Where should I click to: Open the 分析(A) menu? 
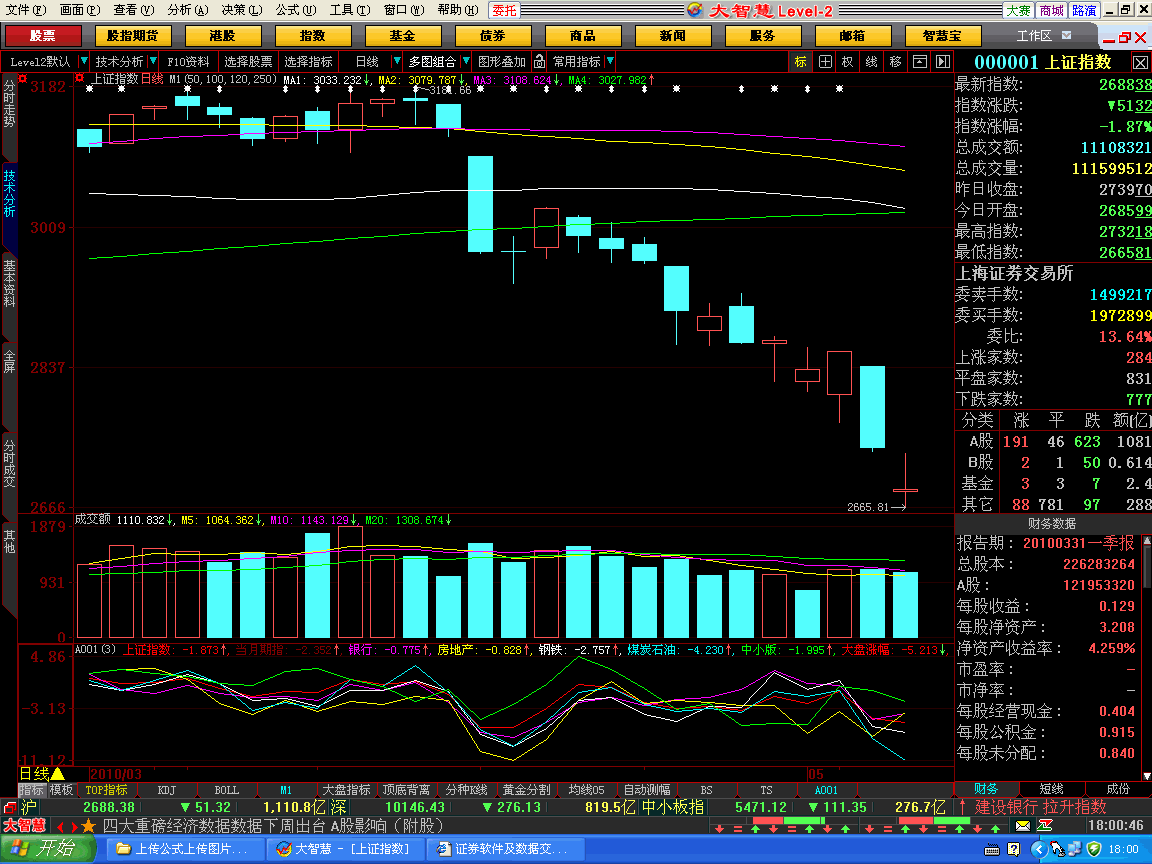pyautogui.click(x=188, y=10)
